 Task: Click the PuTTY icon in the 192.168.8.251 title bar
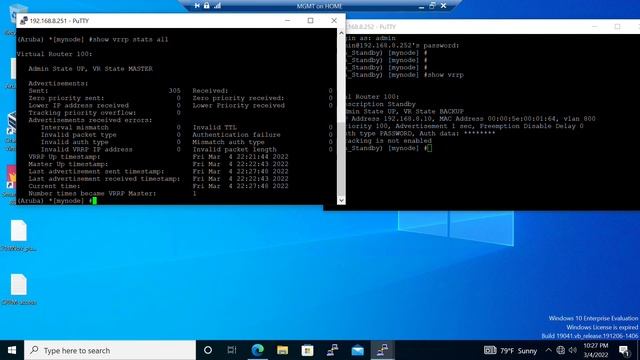[23, 20]
